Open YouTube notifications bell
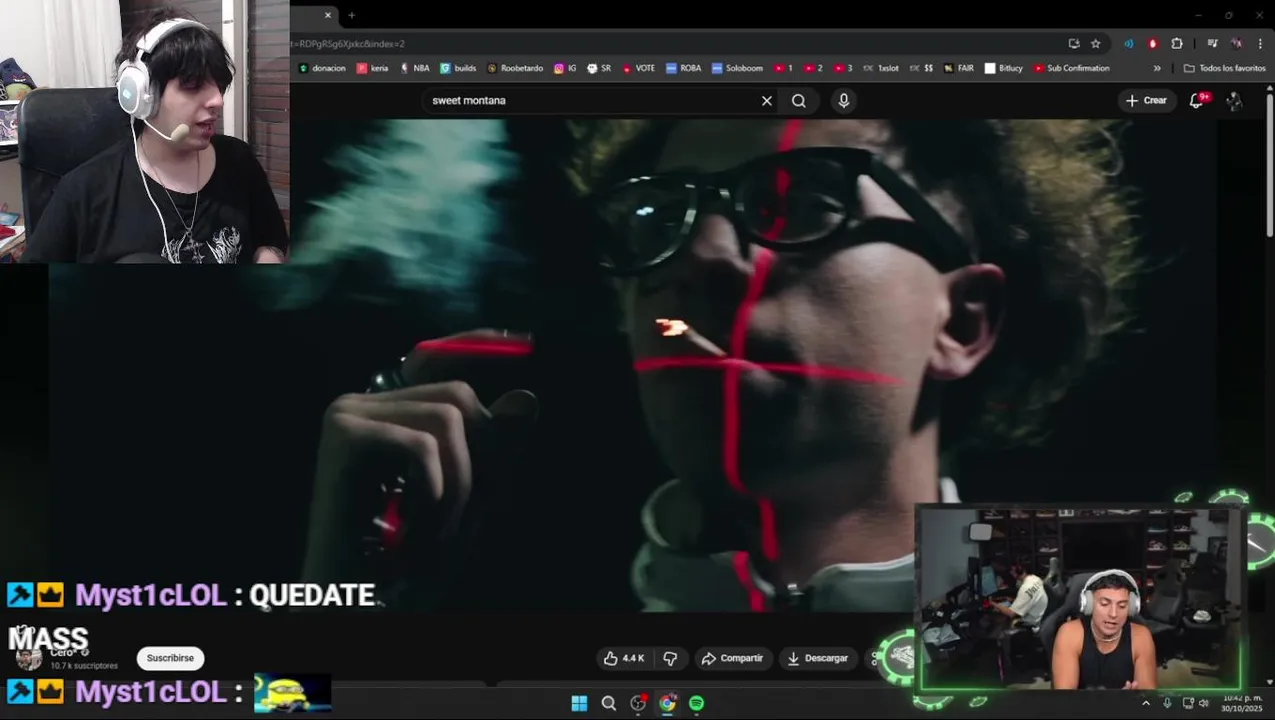The width and height of the screenshot is (1275, 720). pos(1197,101)
